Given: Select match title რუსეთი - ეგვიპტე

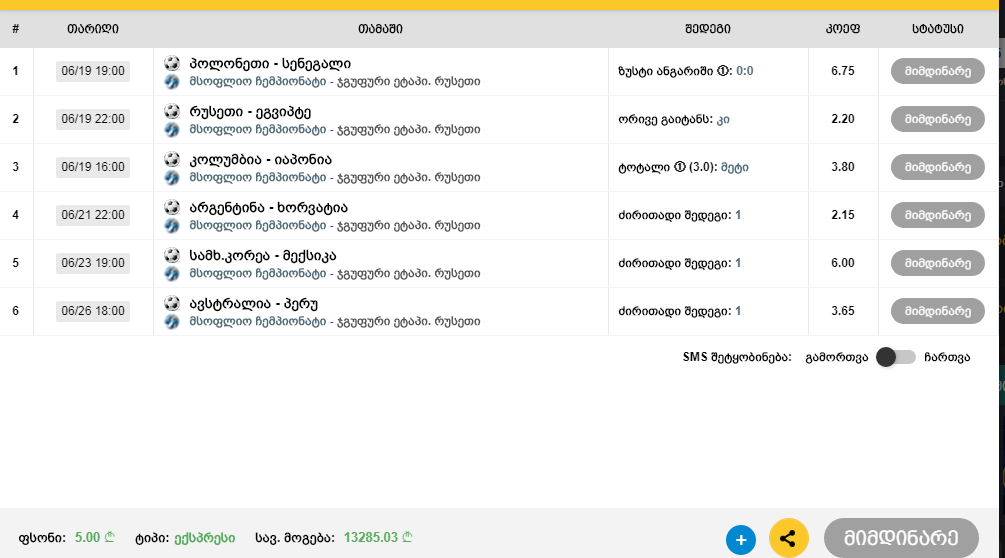Looking at the screenshot, I should pos(250,111).
